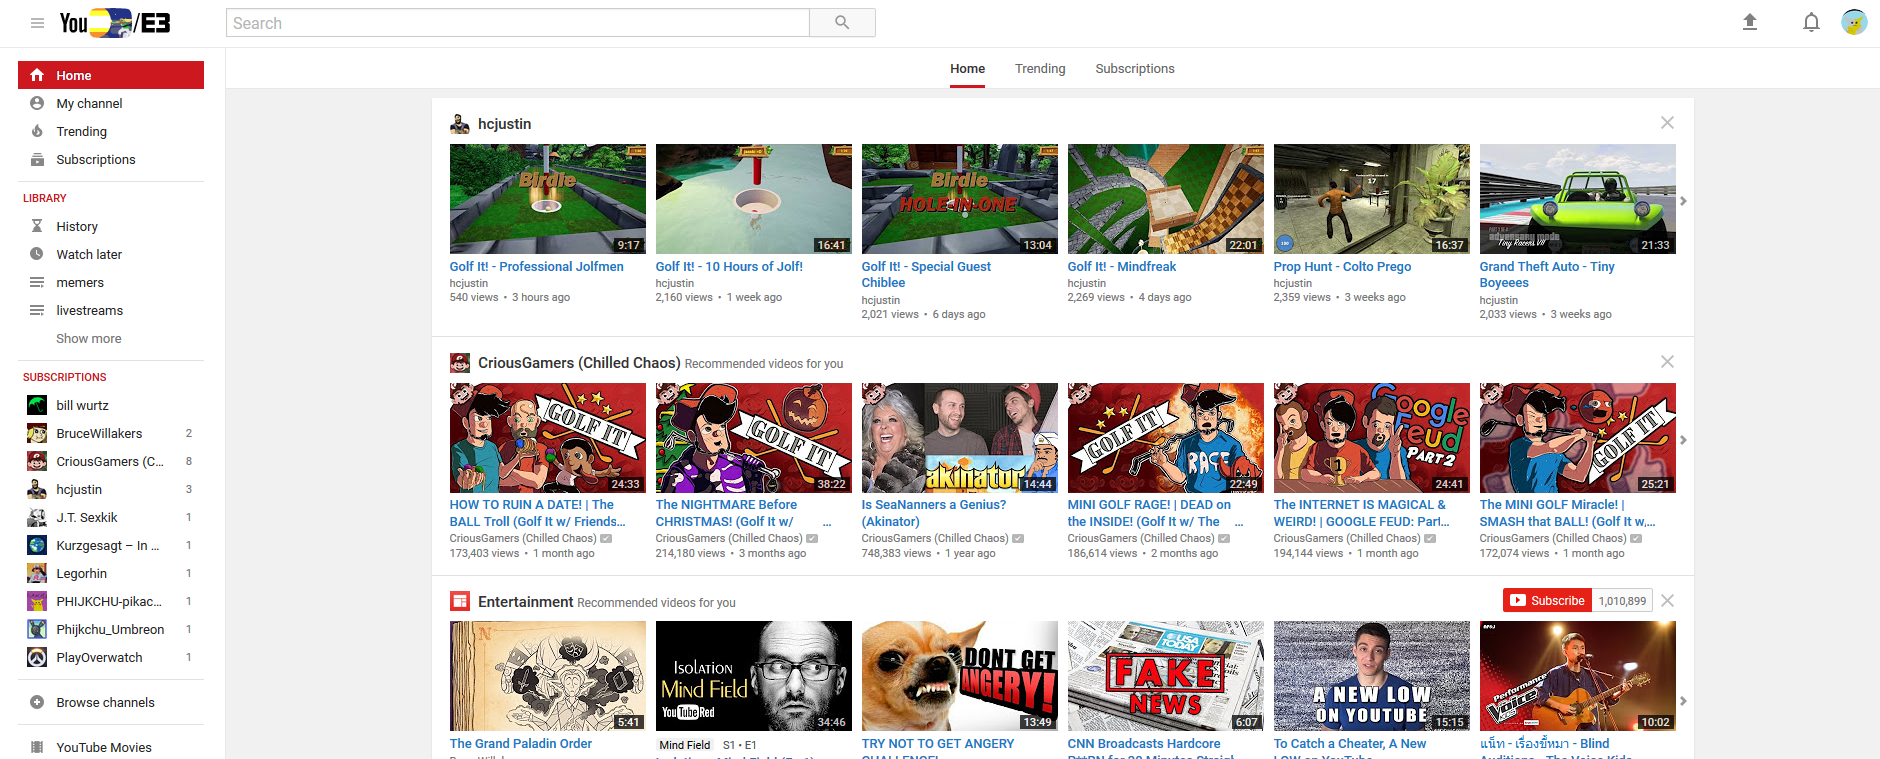The image size is (1880, 759).
Task: Open Trending from the sidebar
Action: click(x=111, y=131)
